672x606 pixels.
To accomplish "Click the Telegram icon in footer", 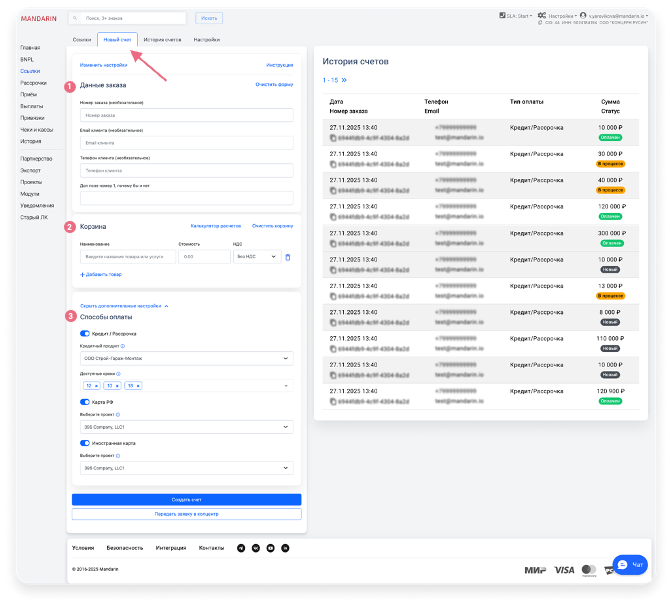I will pos(240,548).
